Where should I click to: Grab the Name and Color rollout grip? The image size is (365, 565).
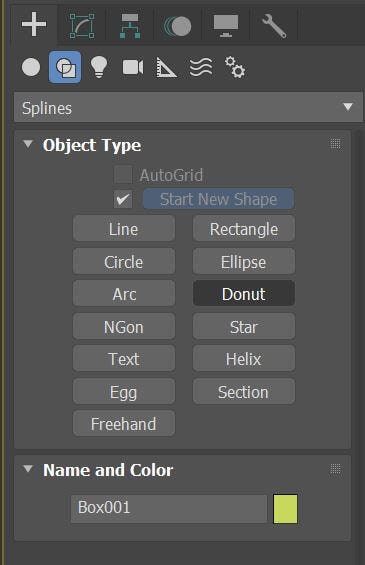pos(335,469)
